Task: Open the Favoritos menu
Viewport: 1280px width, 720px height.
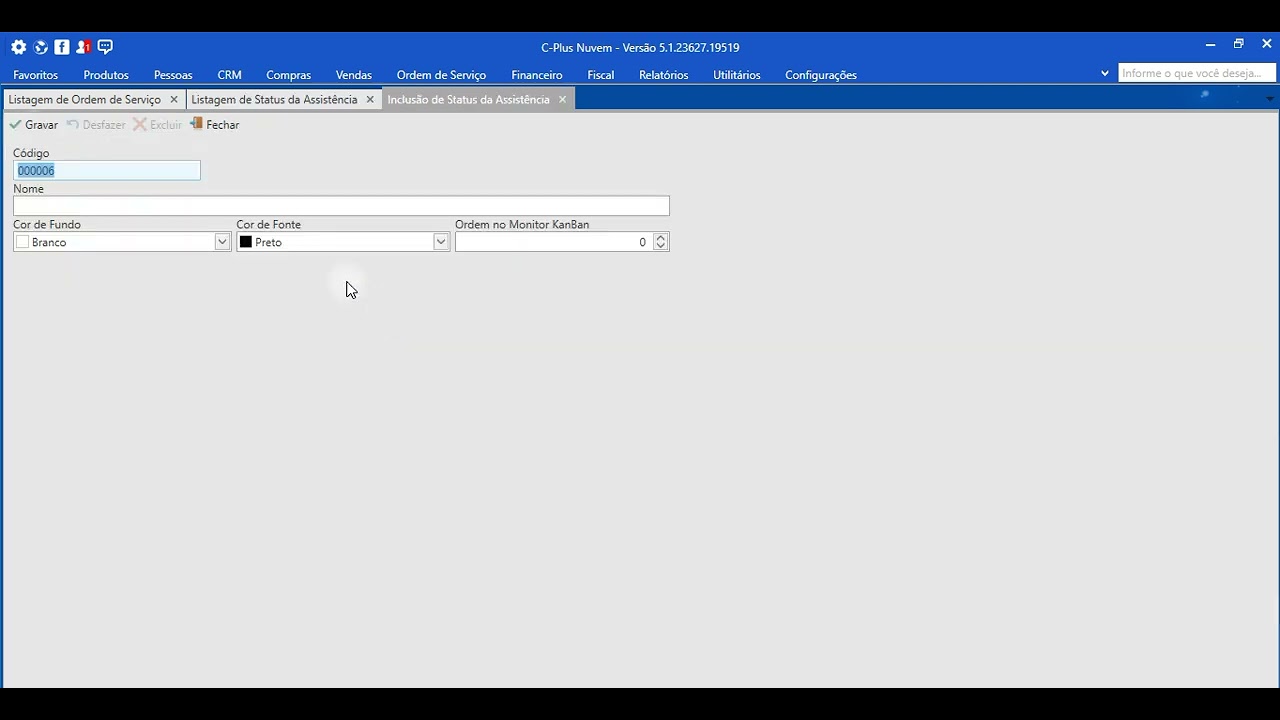Action: click(x=36, y=75)
